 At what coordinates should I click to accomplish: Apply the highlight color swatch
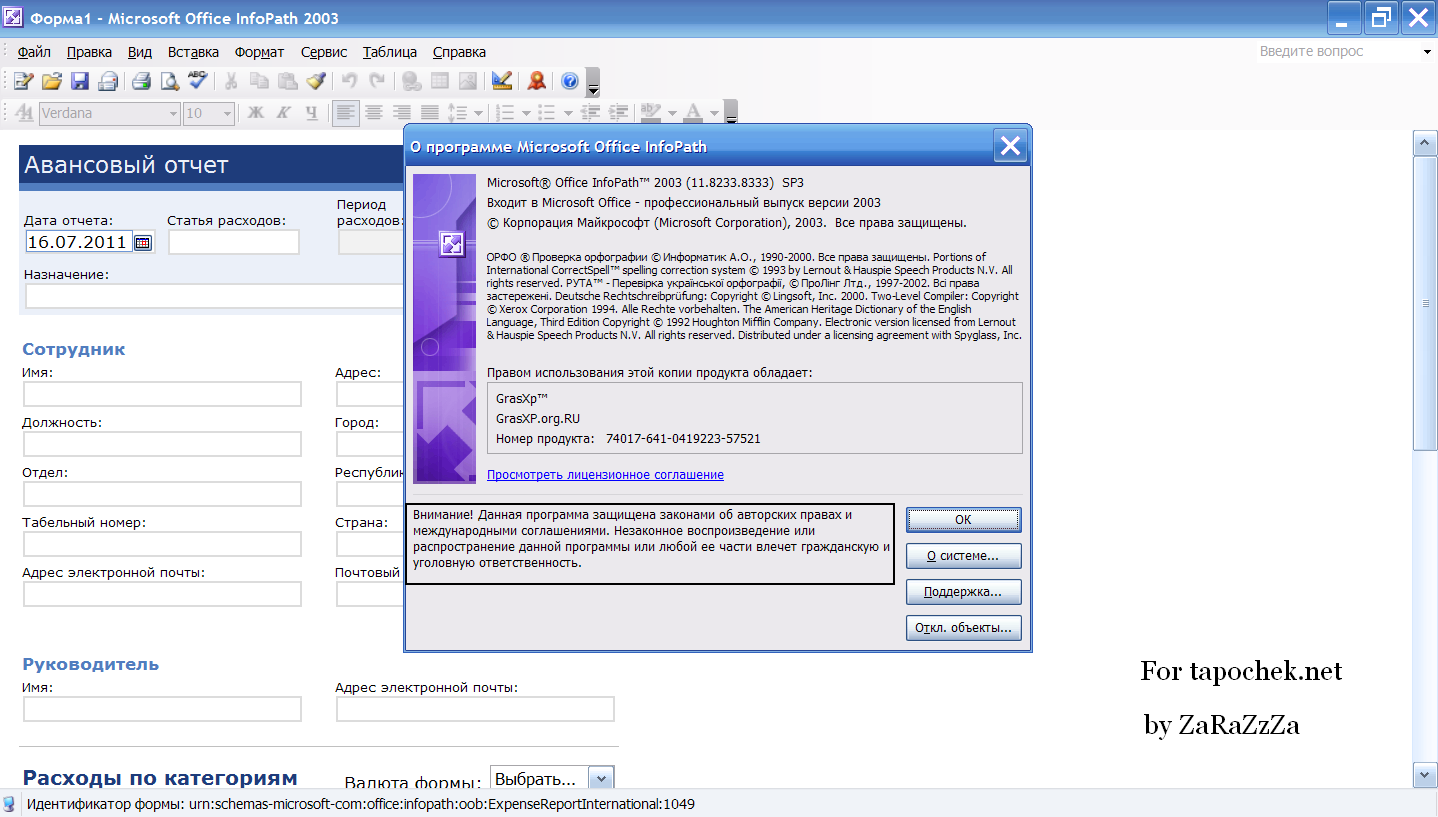point(651,113)
